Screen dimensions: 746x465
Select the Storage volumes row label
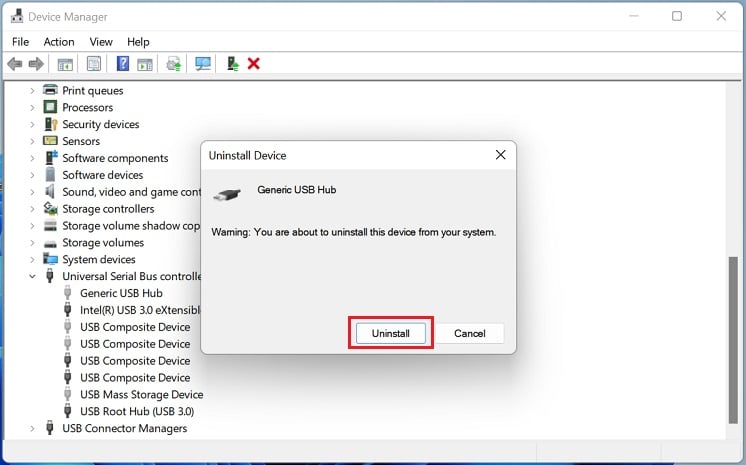pyautogui.click(x=103, y=242)
